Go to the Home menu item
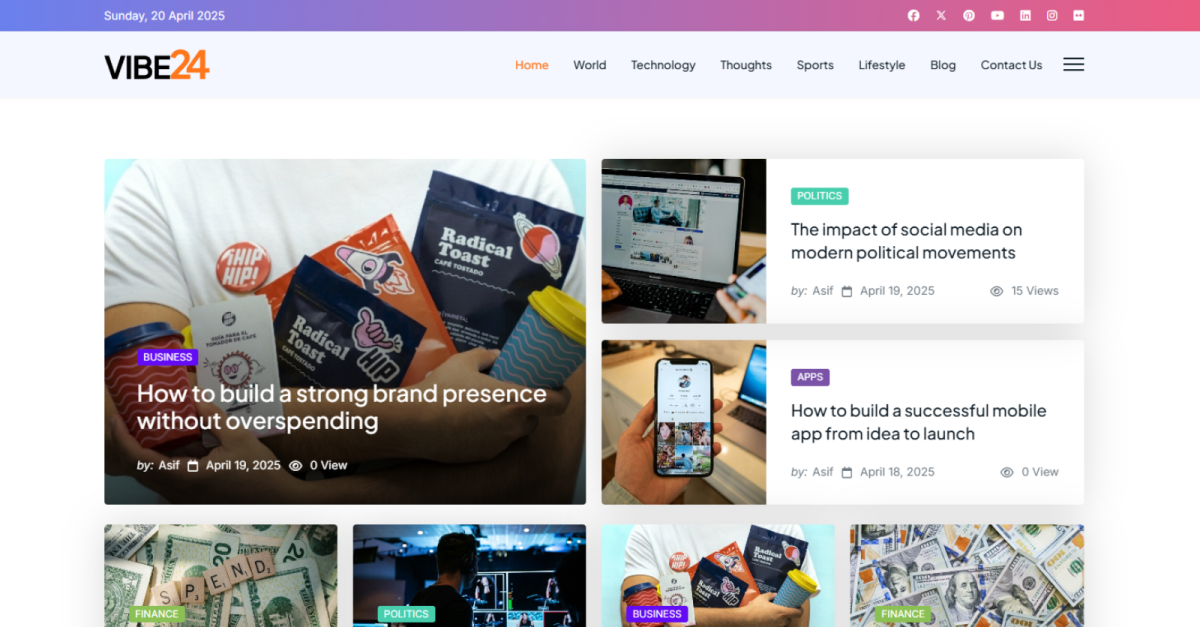This screenshot has width=1200, height=627. (532, 65)
